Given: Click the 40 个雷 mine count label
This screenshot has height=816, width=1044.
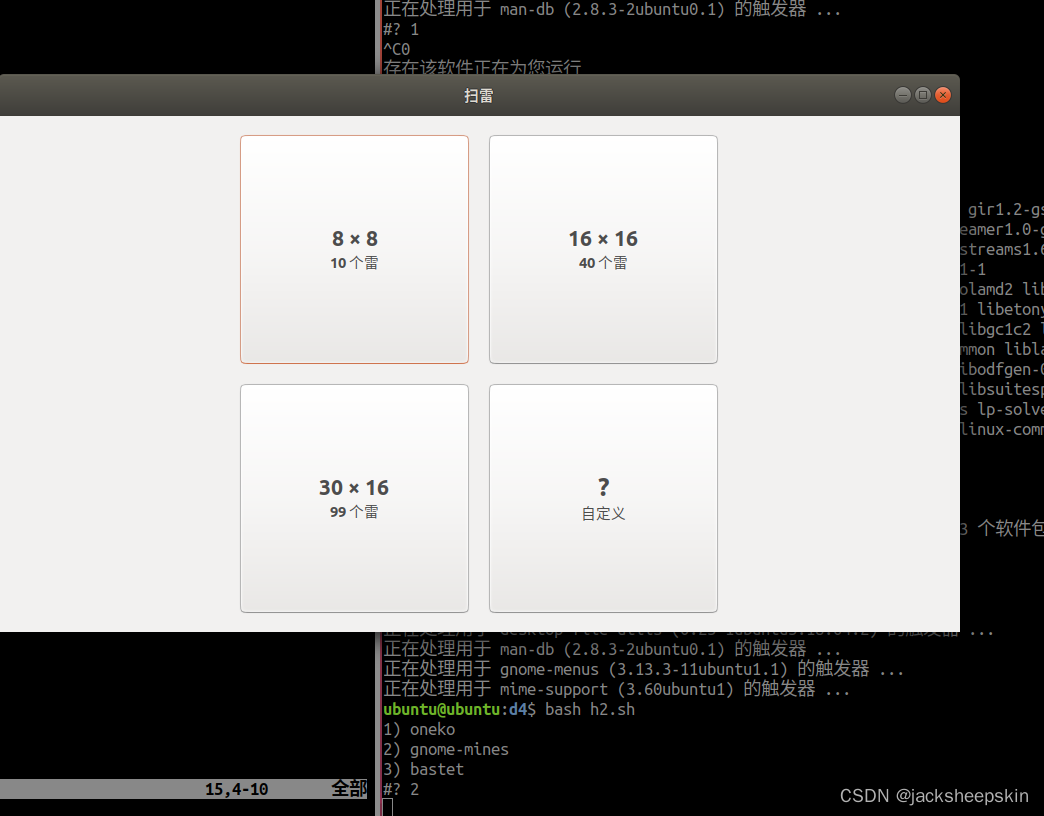Looking at the screenshot, I should (603, 262).
